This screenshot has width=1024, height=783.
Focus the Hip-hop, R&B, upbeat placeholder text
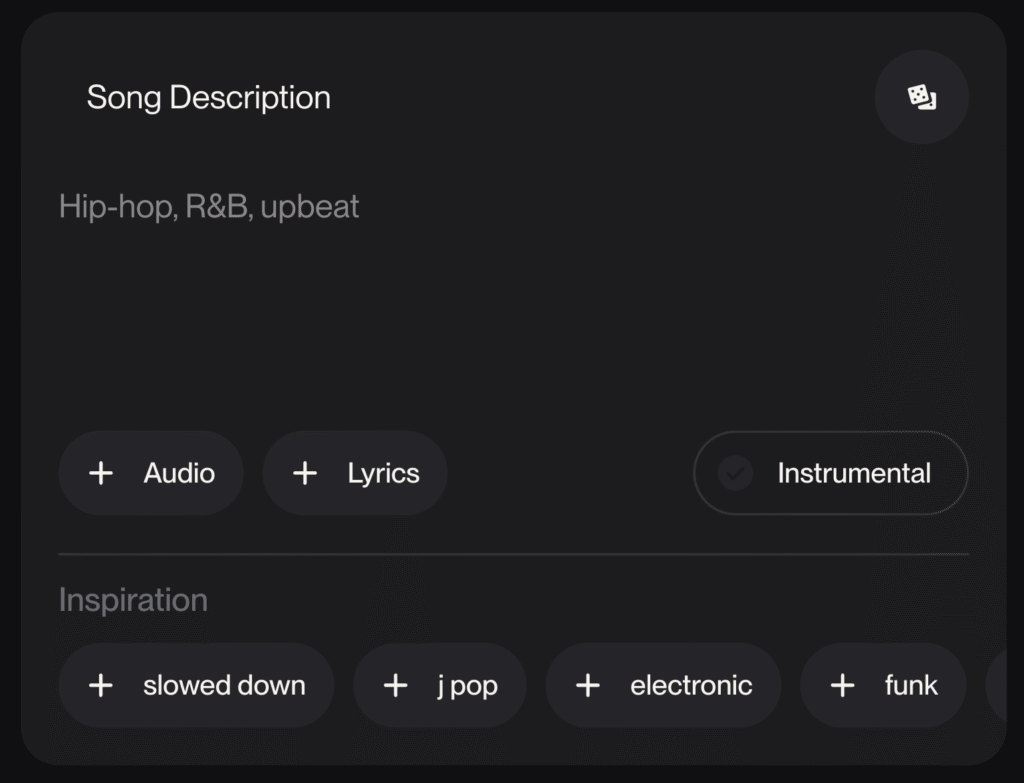pyautogui.click(x=209, y=207)
